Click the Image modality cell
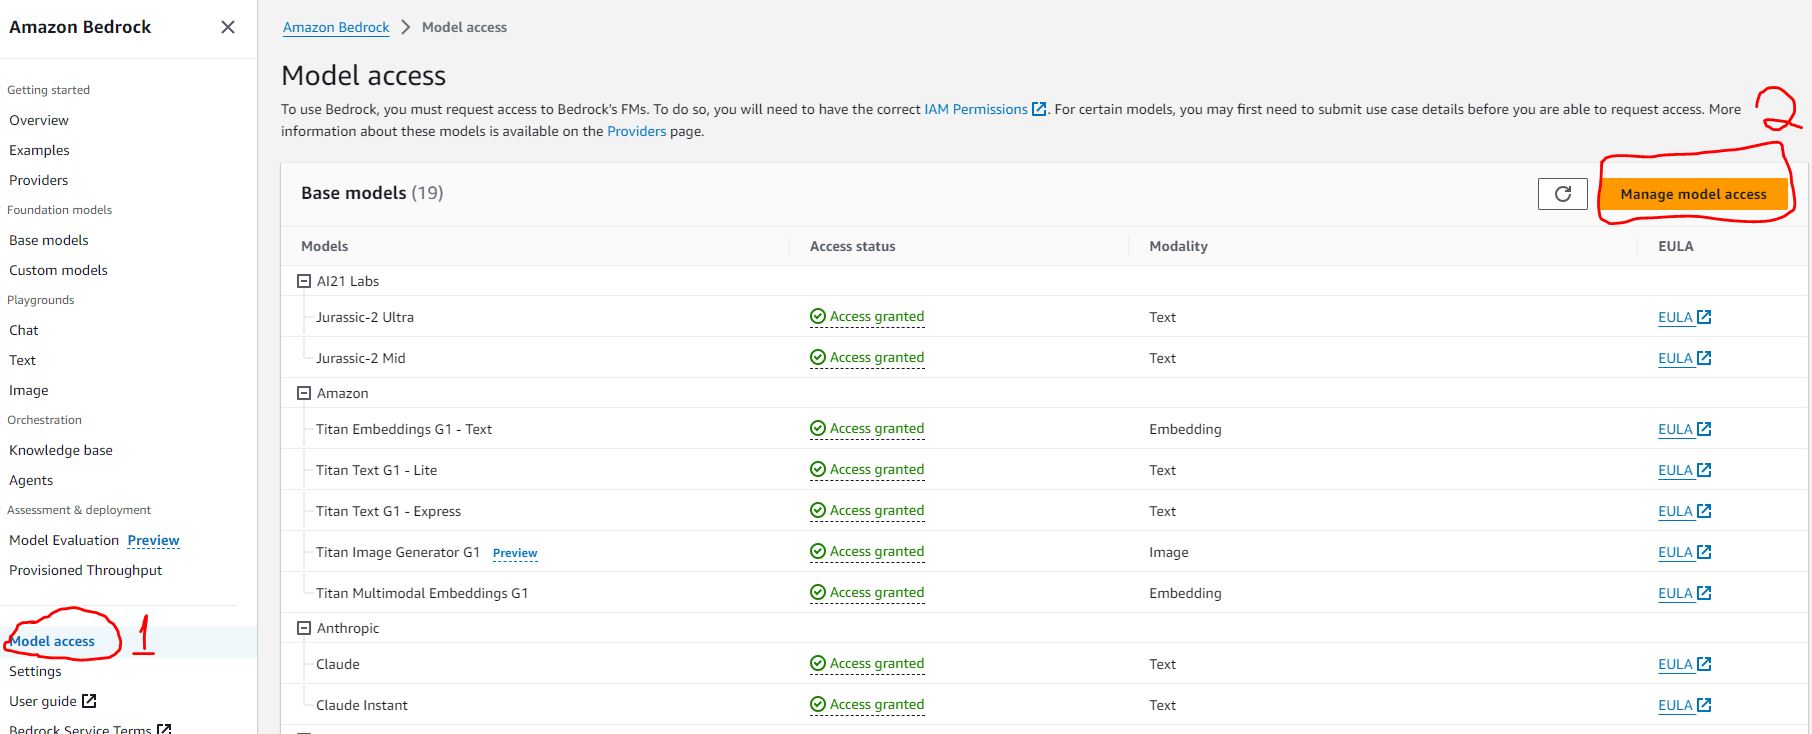Image resolution: width=1812 pixels, height=734 pixels. tap(1169, 552)
